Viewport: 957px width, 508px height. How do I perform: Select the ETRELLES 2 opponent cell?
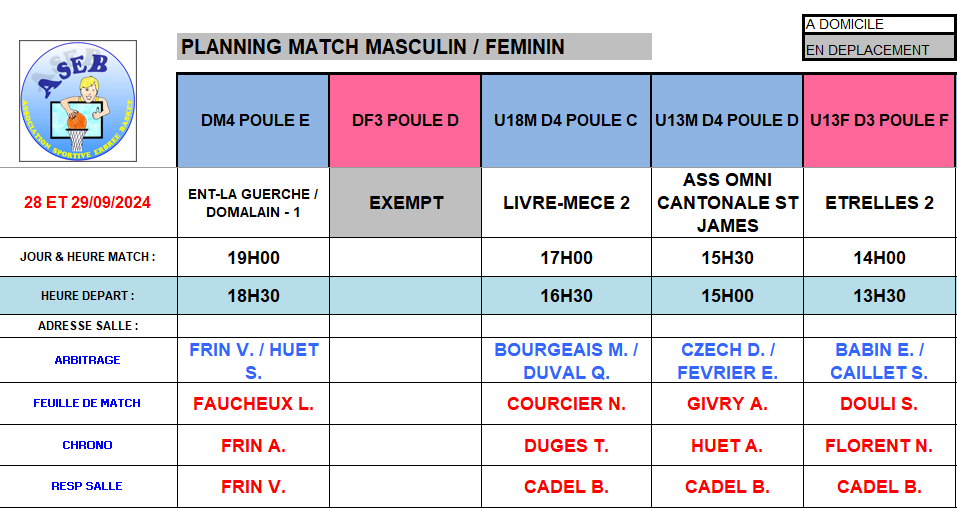click(x=879, y=203)
